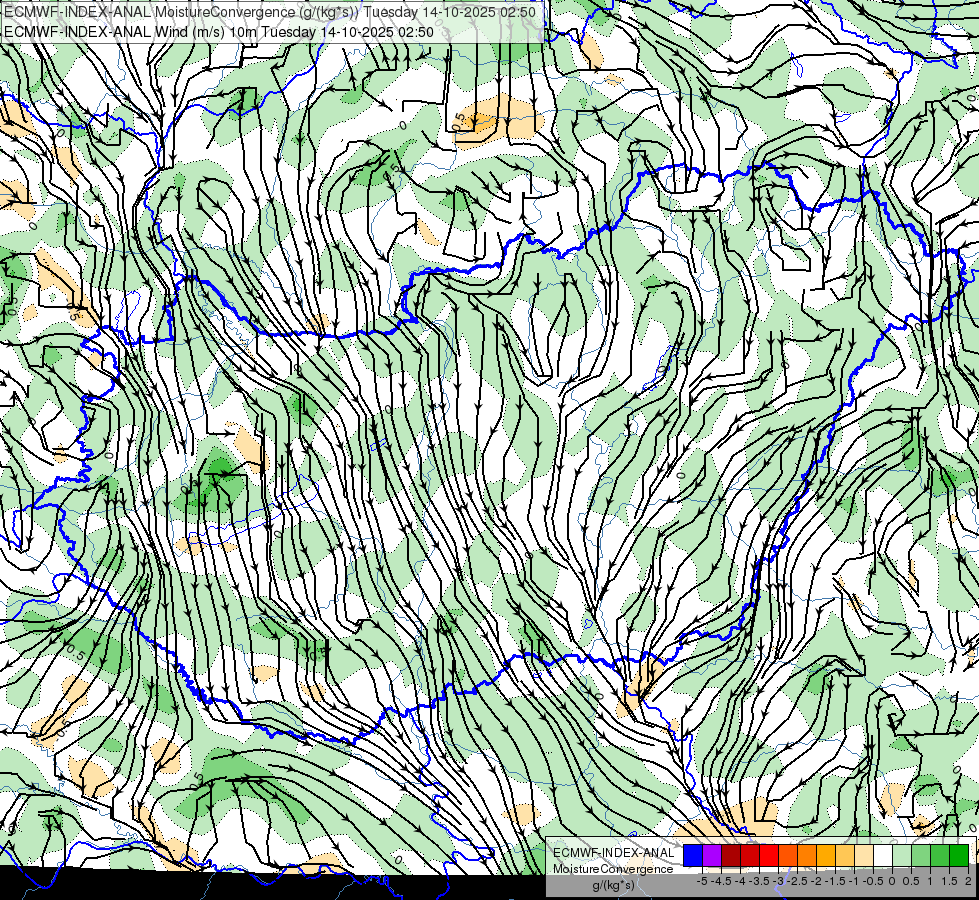
Task: Click the -4.5 tick label on the legend
Action: point(721,881)
